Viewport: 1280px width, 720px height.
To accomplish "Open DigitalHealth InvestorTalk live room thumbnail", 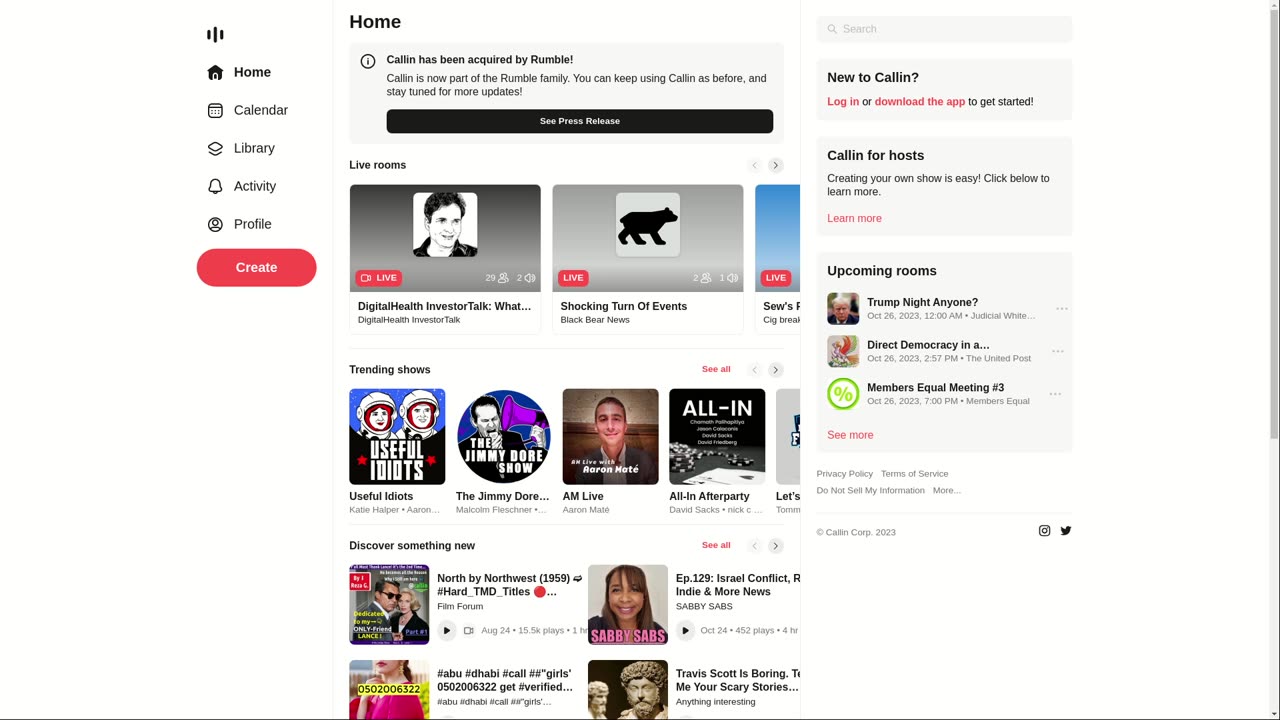I will [445, 238].
